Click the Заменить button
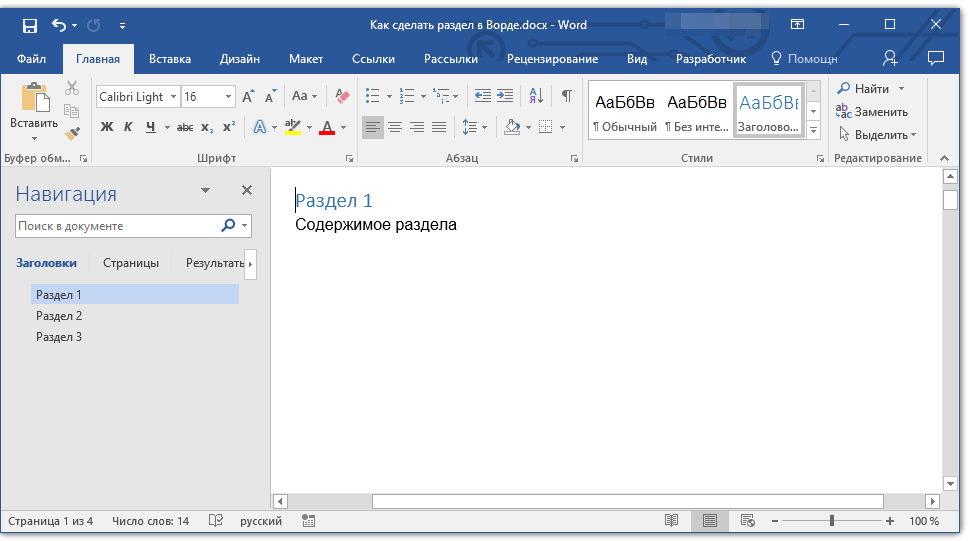This screenshot has height=541, width=968. pos(873,112)
